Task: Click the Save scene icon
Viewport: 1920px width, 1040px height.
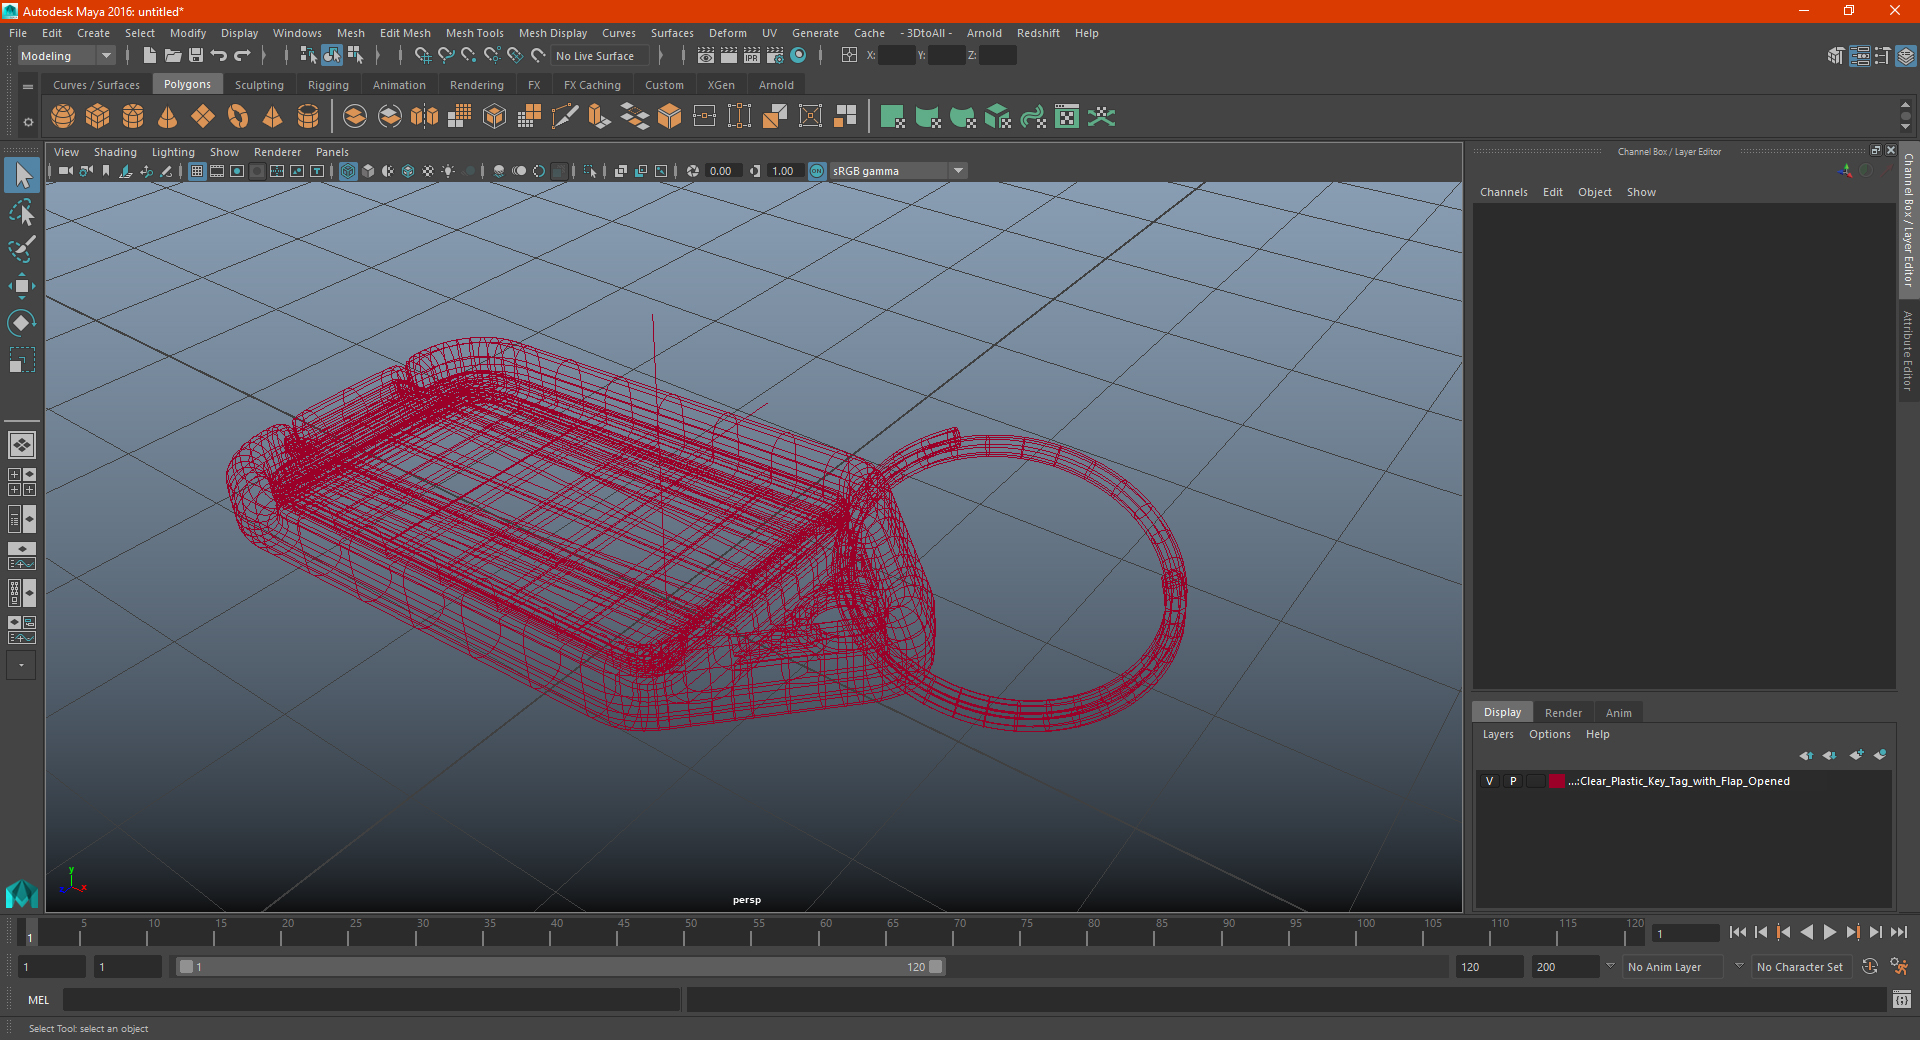Action: pos(196,56)
